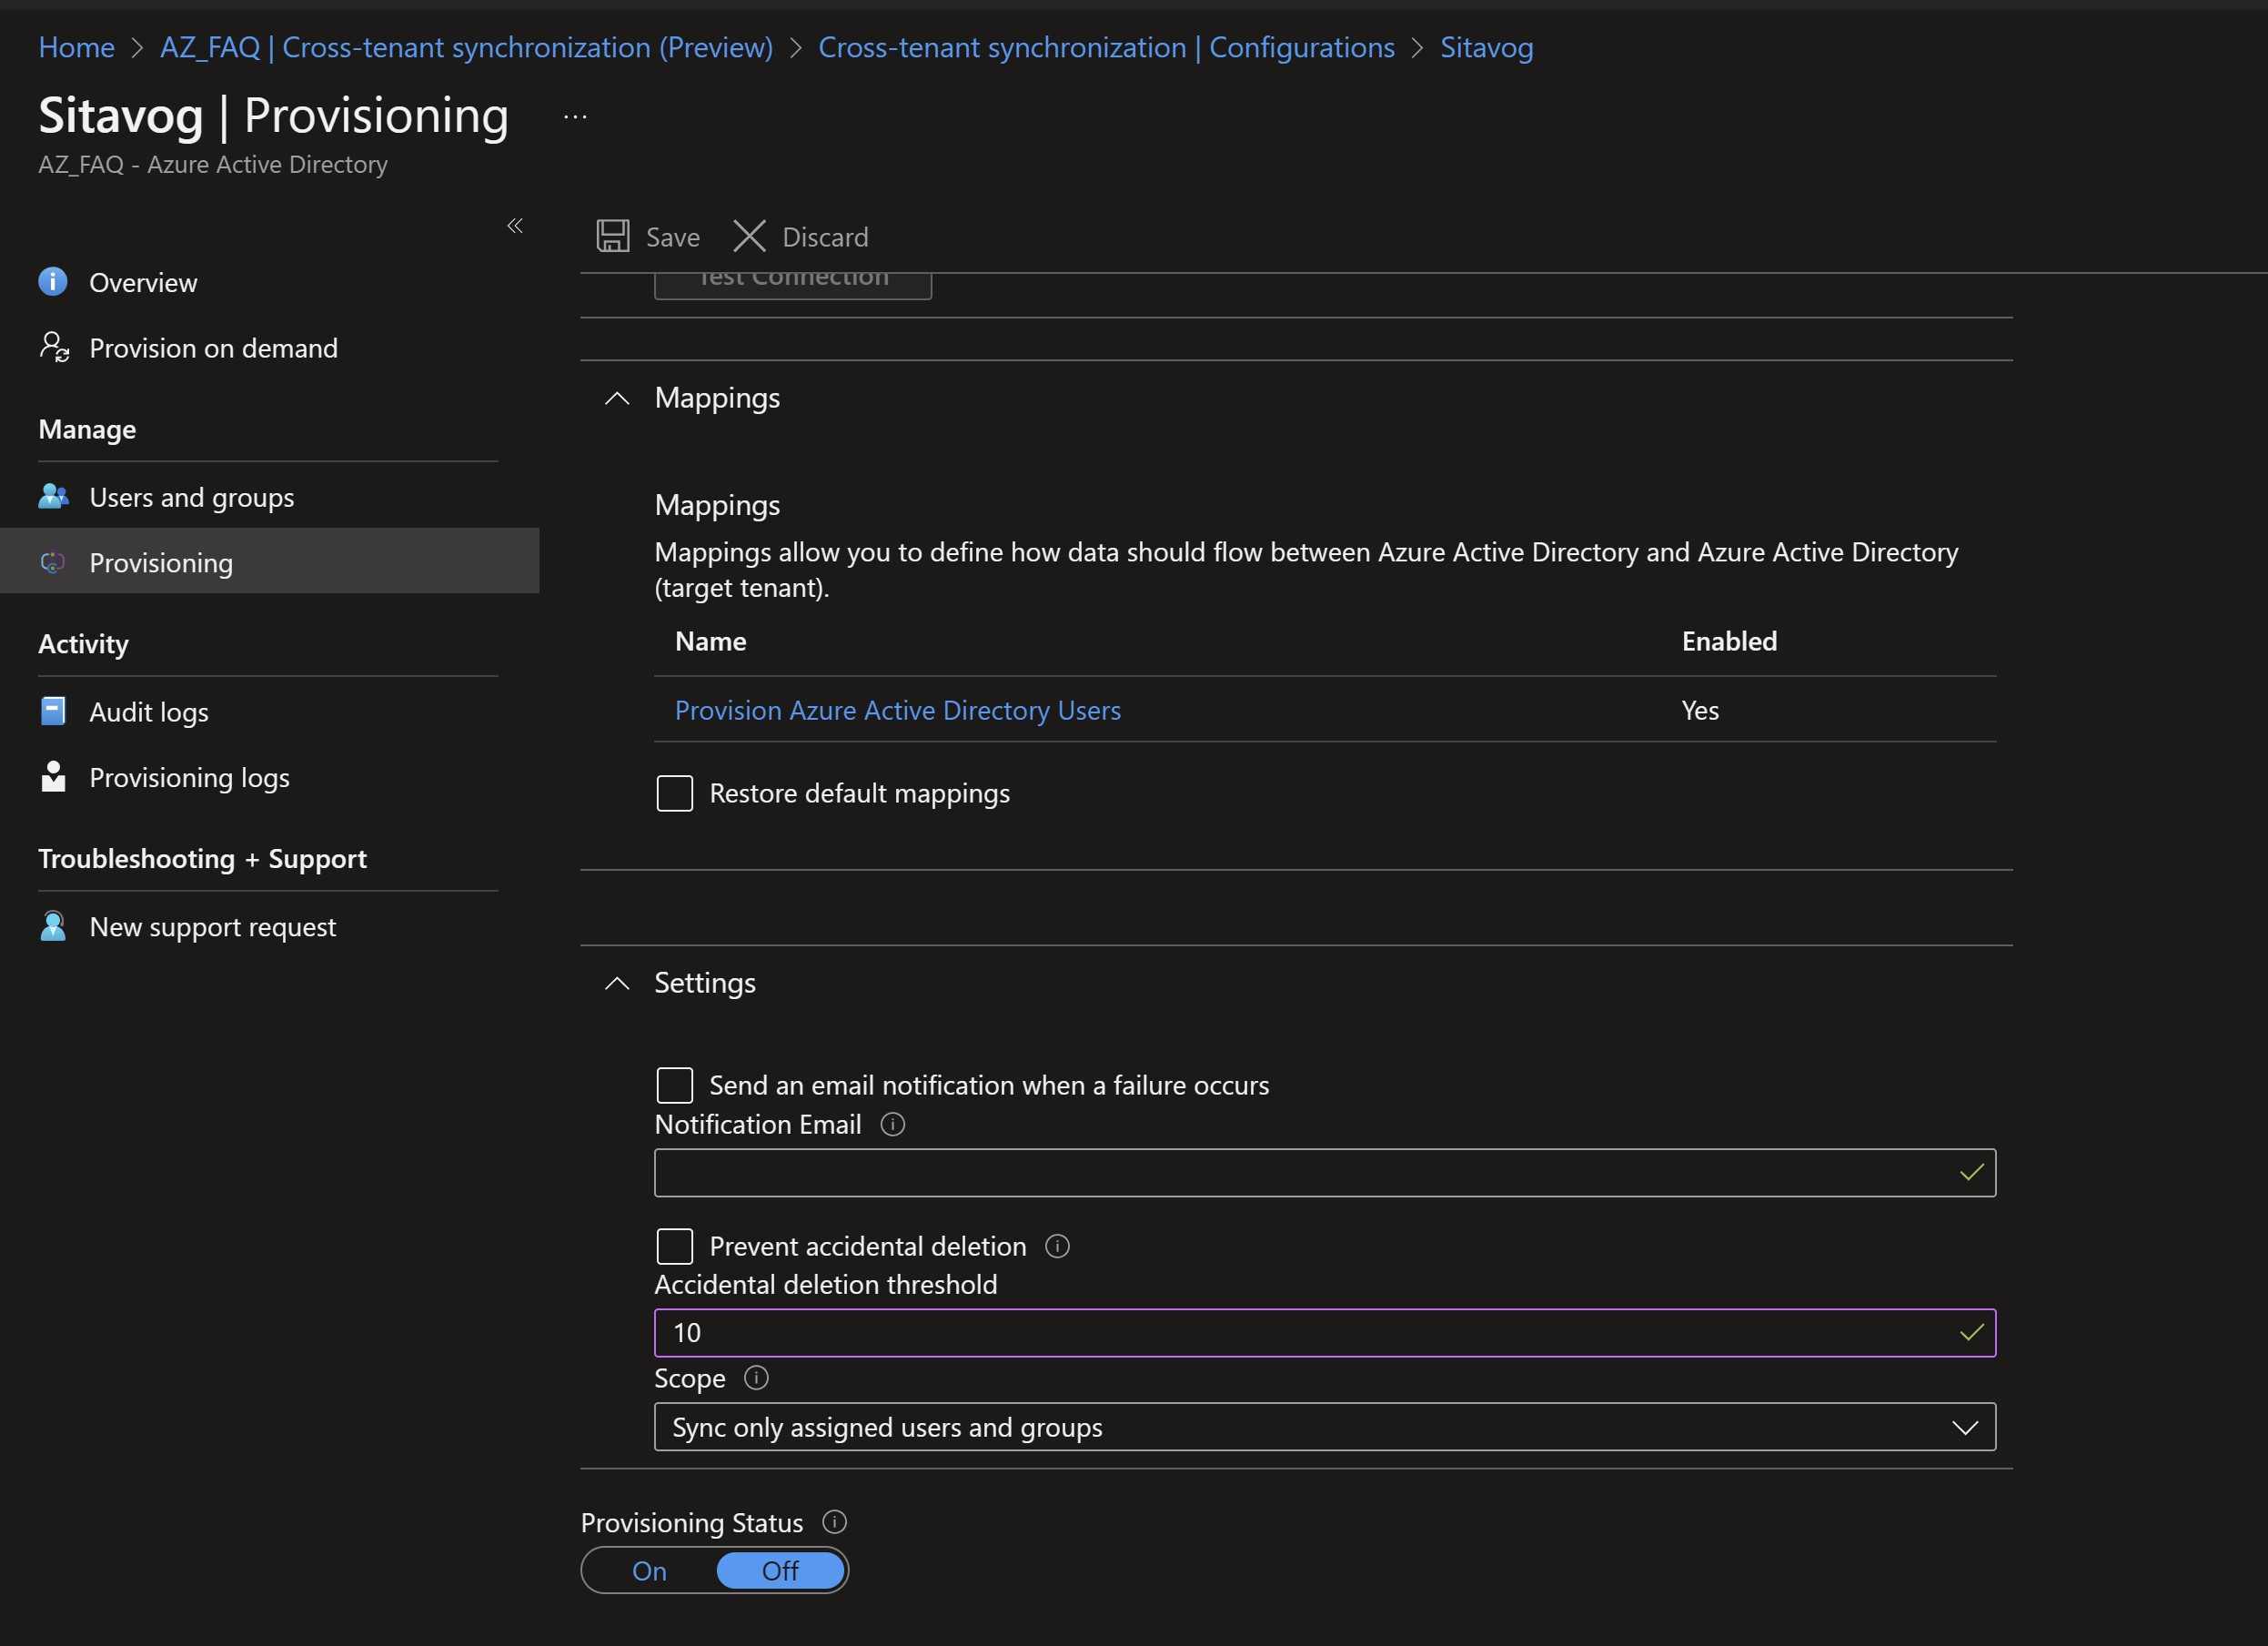2268x1646 pixels.
Task: Click the Discard X icon
Action: pos(749,237)
